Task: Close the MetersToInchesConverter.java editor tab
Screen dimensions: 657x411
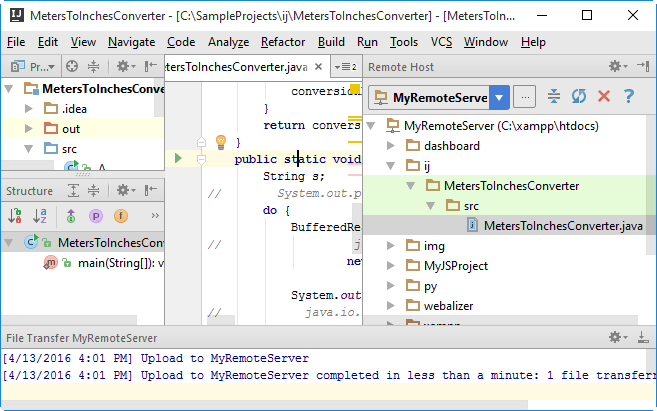Action: click(x=318, y=67)
